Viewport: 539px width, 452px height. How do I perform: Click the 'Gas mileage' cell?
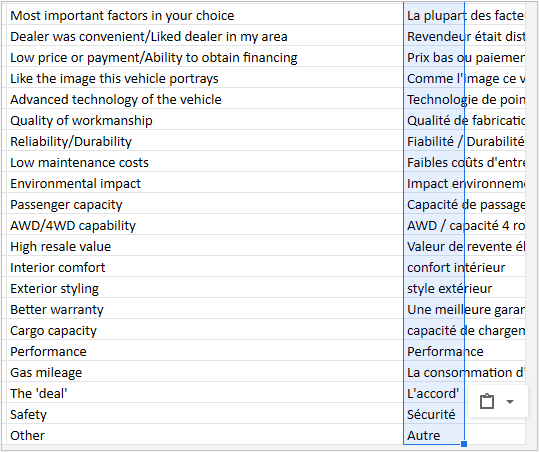coord(205,372)
